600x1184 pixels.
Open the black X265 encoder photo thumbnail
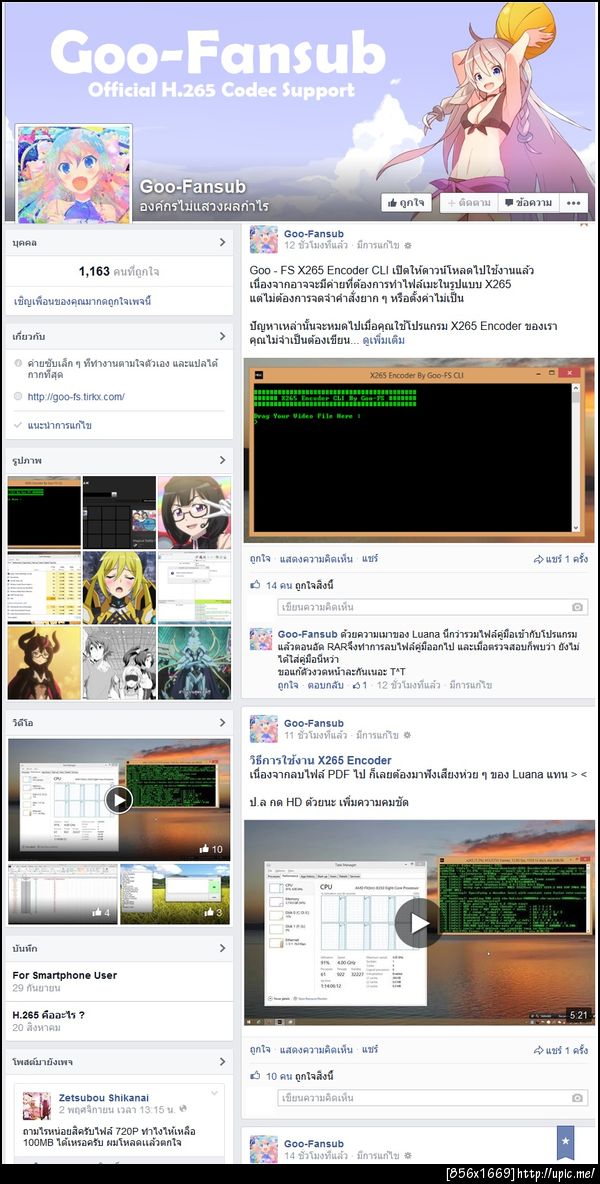pyautogui.click(x=44, y=511)
